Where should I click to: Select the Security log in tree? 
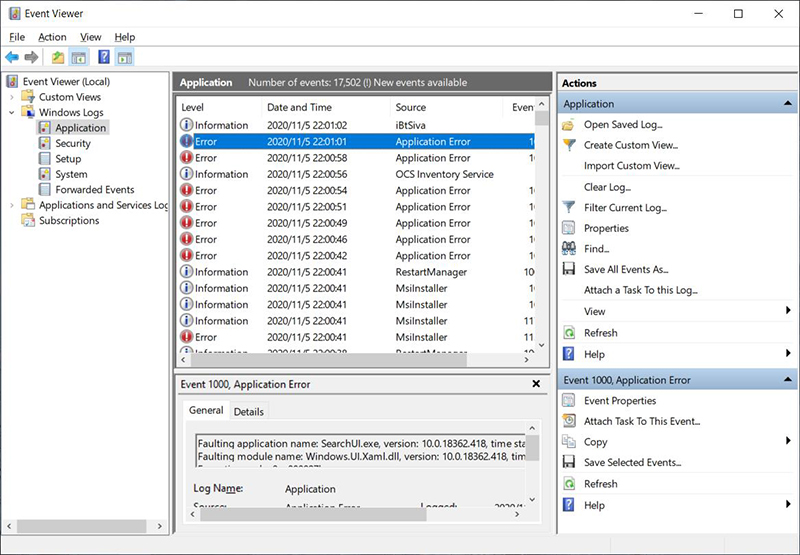point(72,144)
